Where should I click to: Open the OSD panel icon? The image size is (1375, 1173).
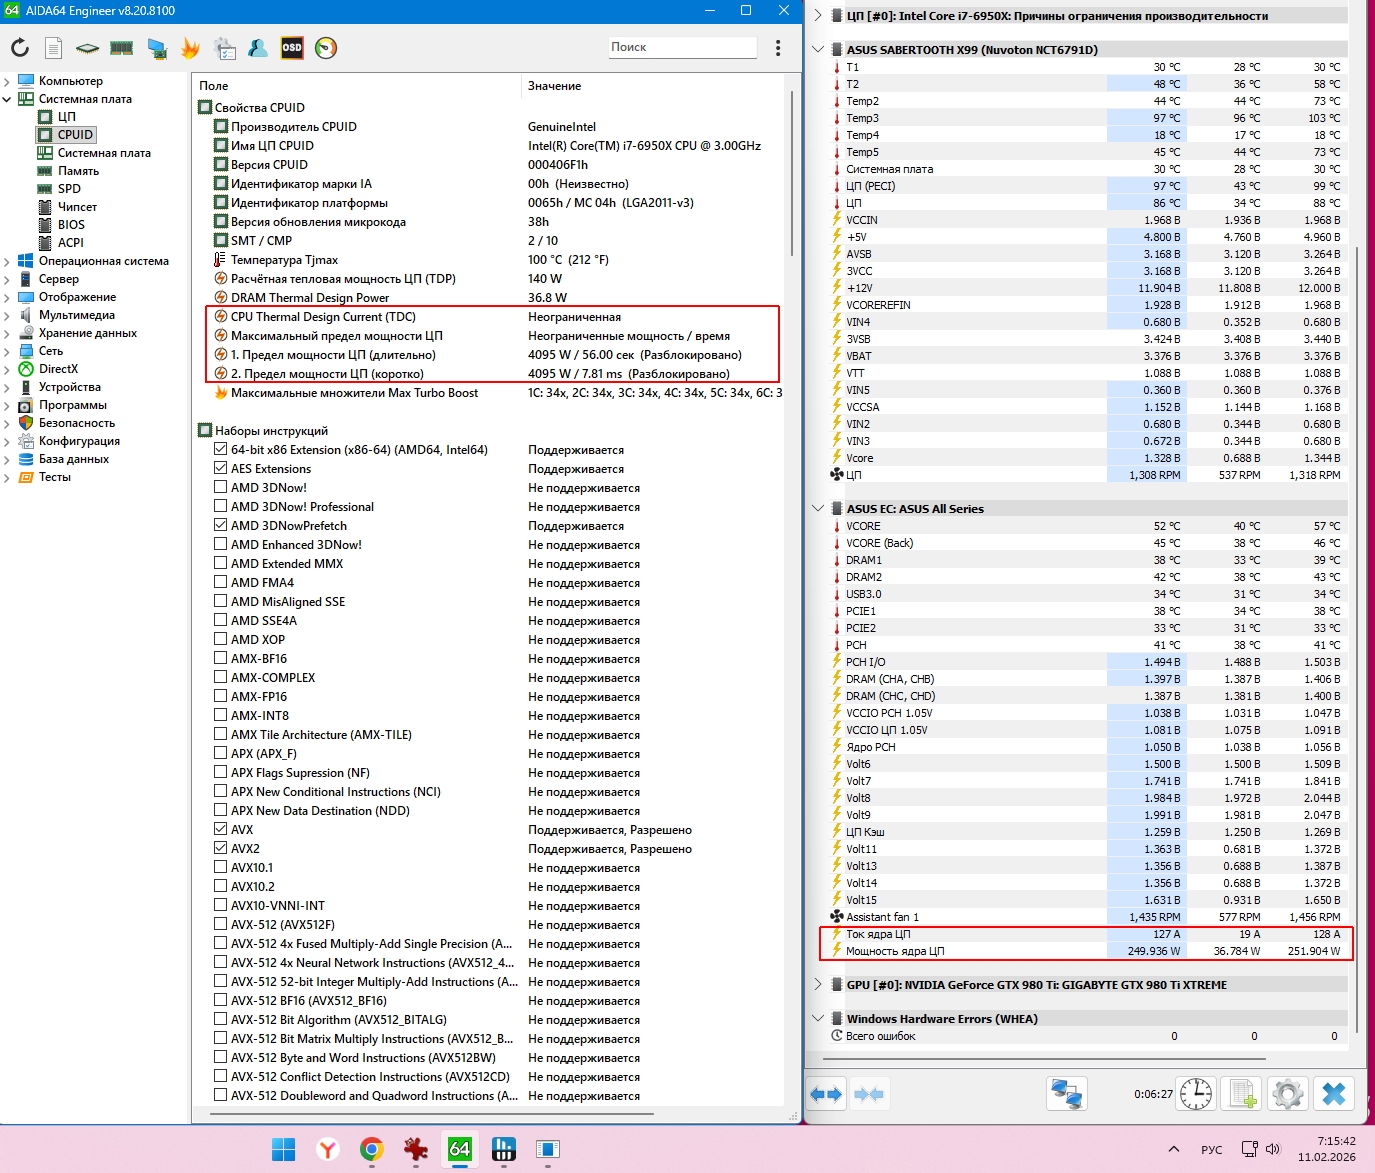pyautogui.click(x=292, y=48)
